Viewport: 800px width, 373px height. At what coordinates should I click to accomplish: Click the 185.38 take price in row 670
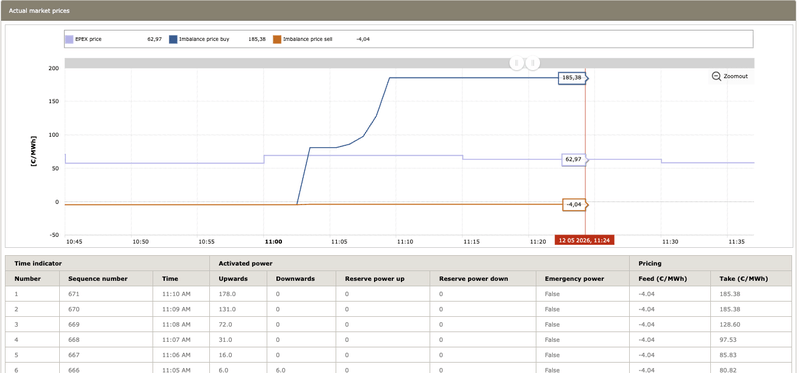pyautogui.click(x=752, y=309)
